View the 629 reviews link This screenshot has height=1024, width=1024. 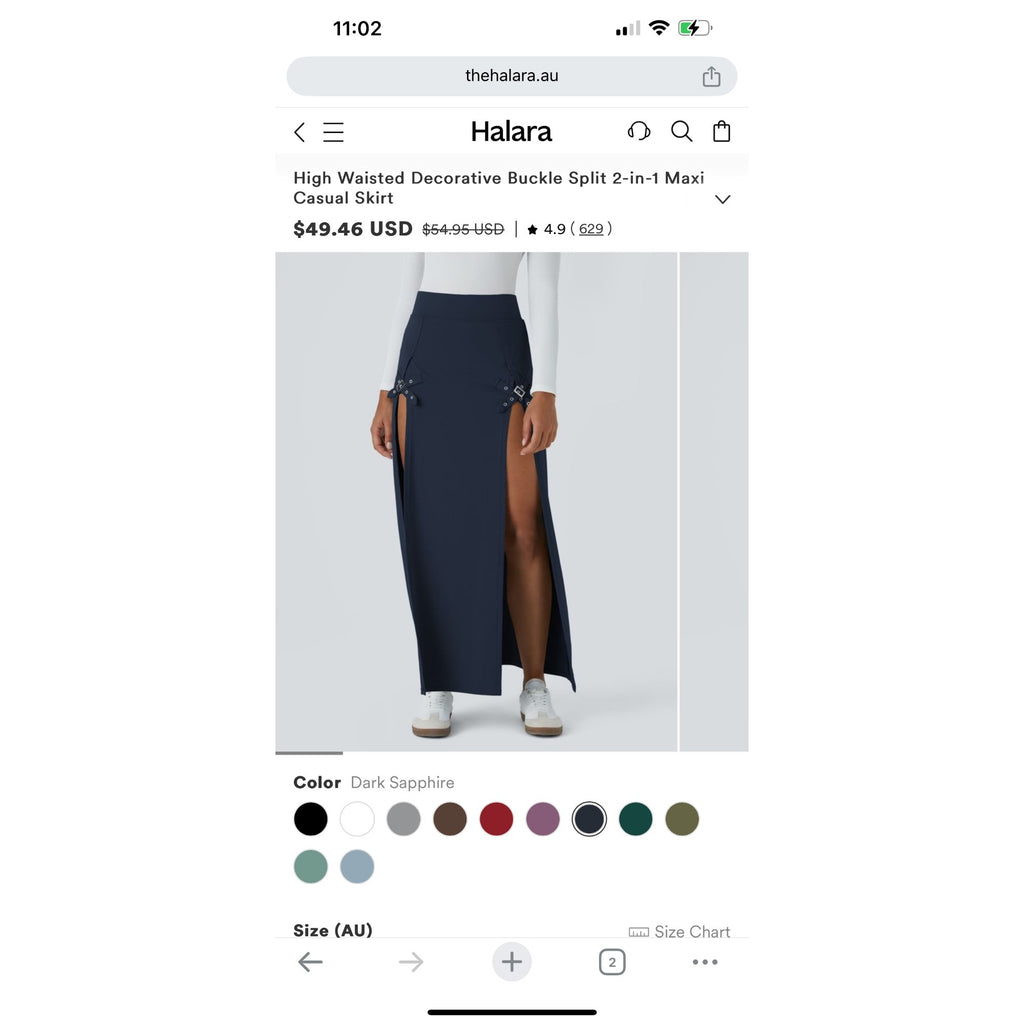[591, 229]
